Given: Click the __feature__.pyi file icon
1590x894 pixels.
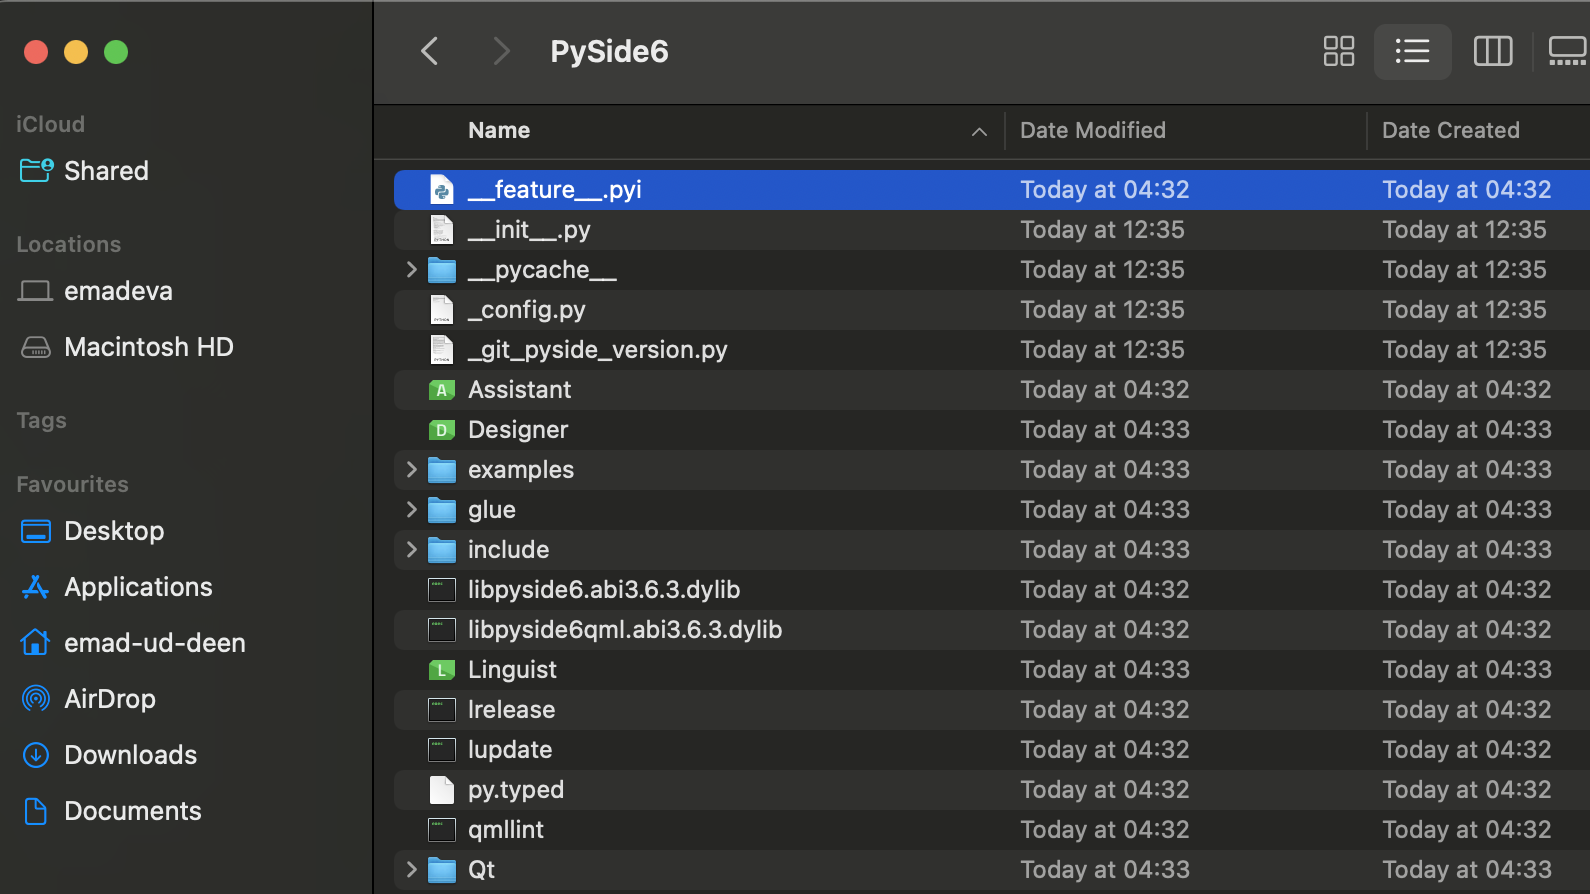Looking at the screenshot, I should coord(442,190).
